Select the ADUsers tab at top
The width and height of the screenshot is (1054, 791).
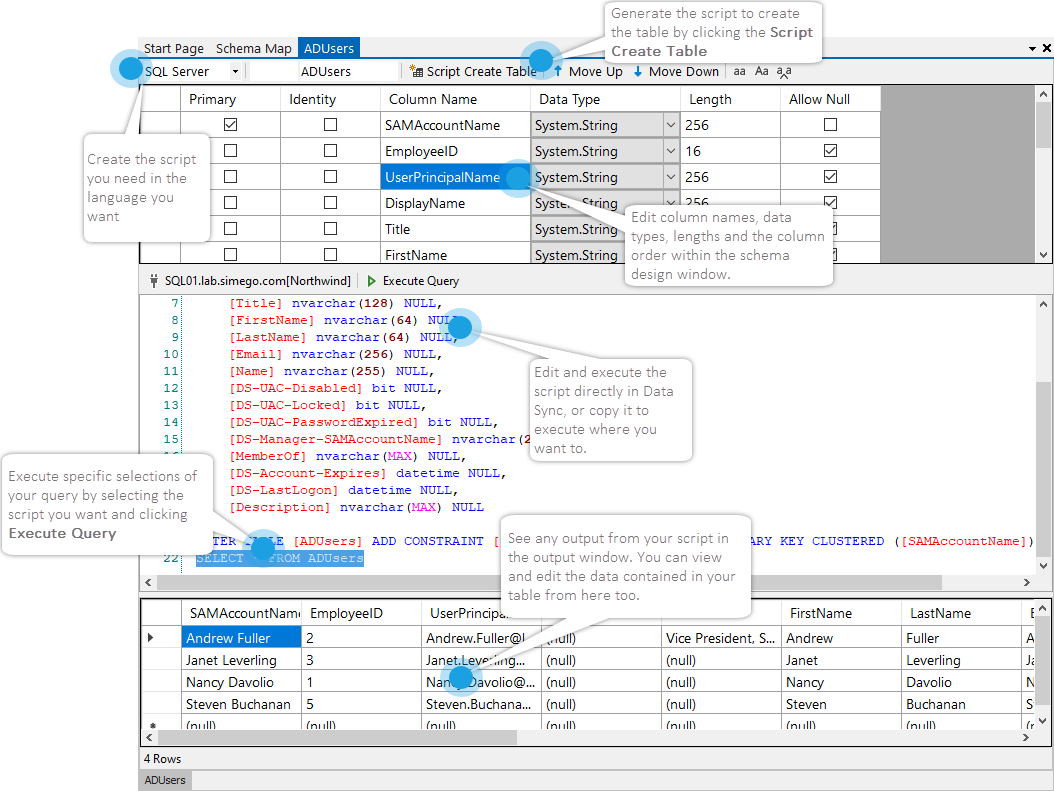329,48
